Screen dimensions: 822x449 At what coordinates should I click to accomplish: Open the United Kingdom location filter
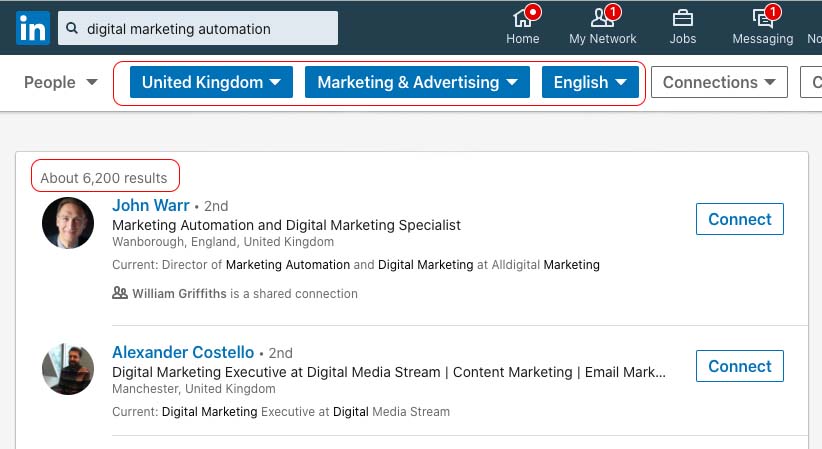[x=211, y=83]
